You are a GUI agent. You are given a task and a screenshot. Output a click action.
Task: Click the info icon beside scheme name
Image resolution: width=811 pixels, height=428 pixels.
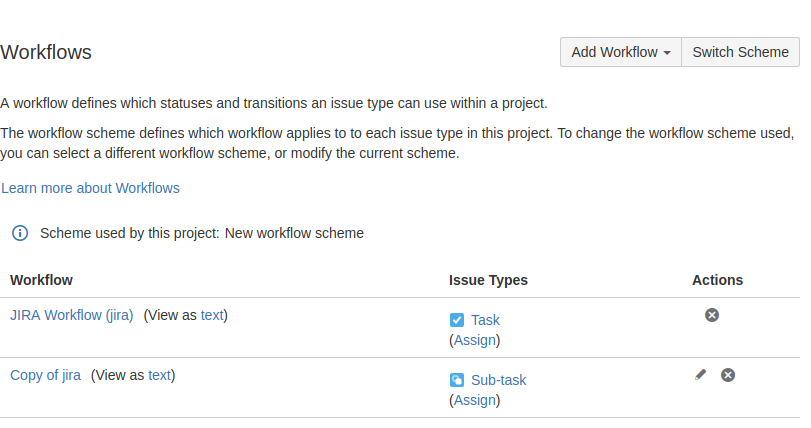[20, 233]
